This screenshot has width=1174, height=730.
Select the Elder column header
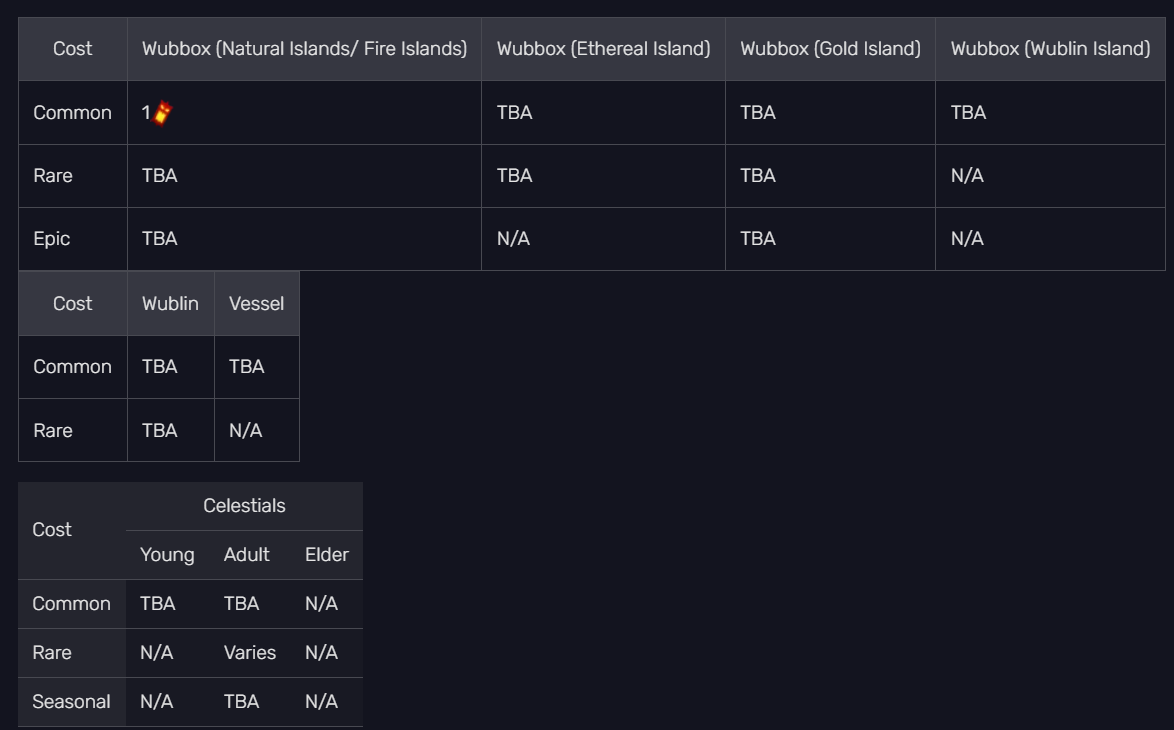coord(326,555)
